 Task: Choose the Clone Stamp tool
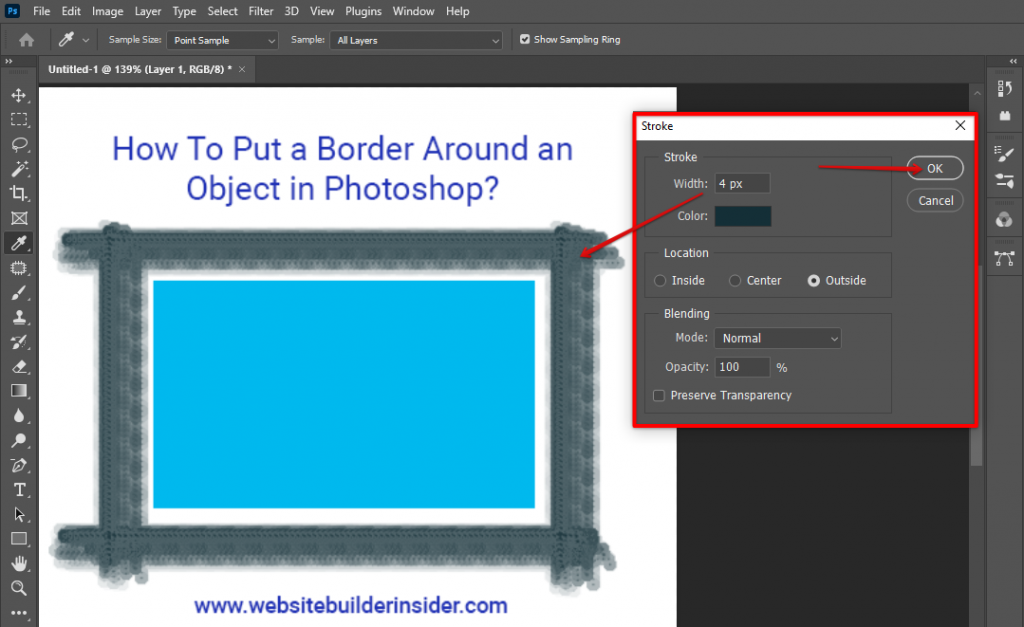click(20, 318)
